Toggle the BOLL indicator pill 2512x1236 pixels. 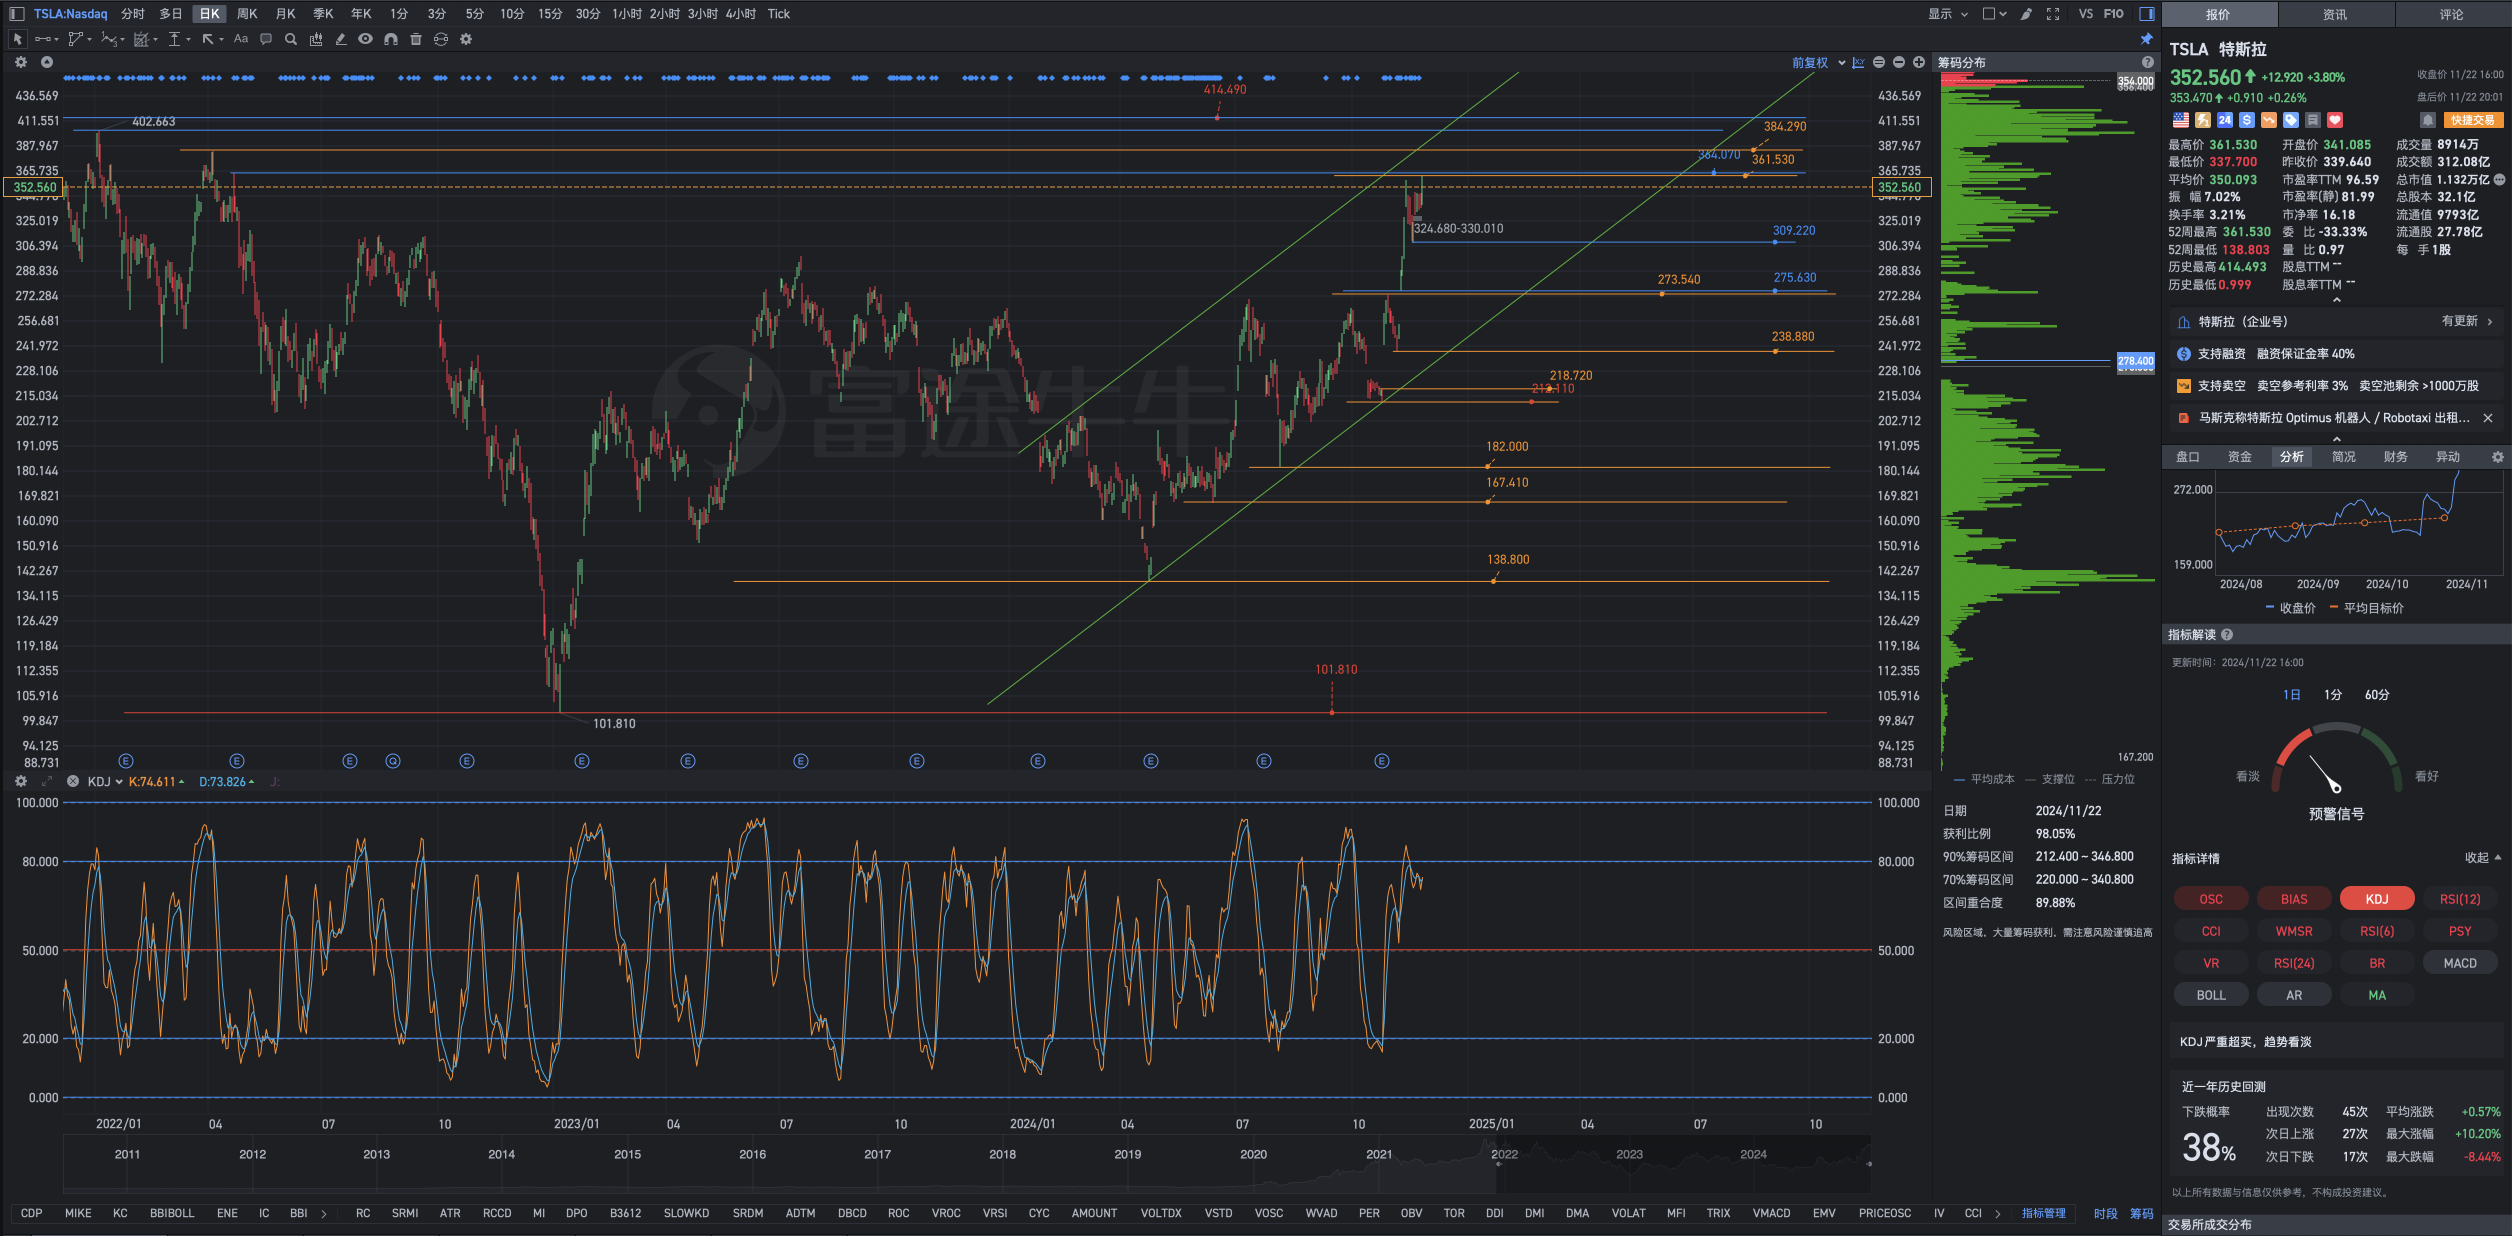coord(2211,995)
